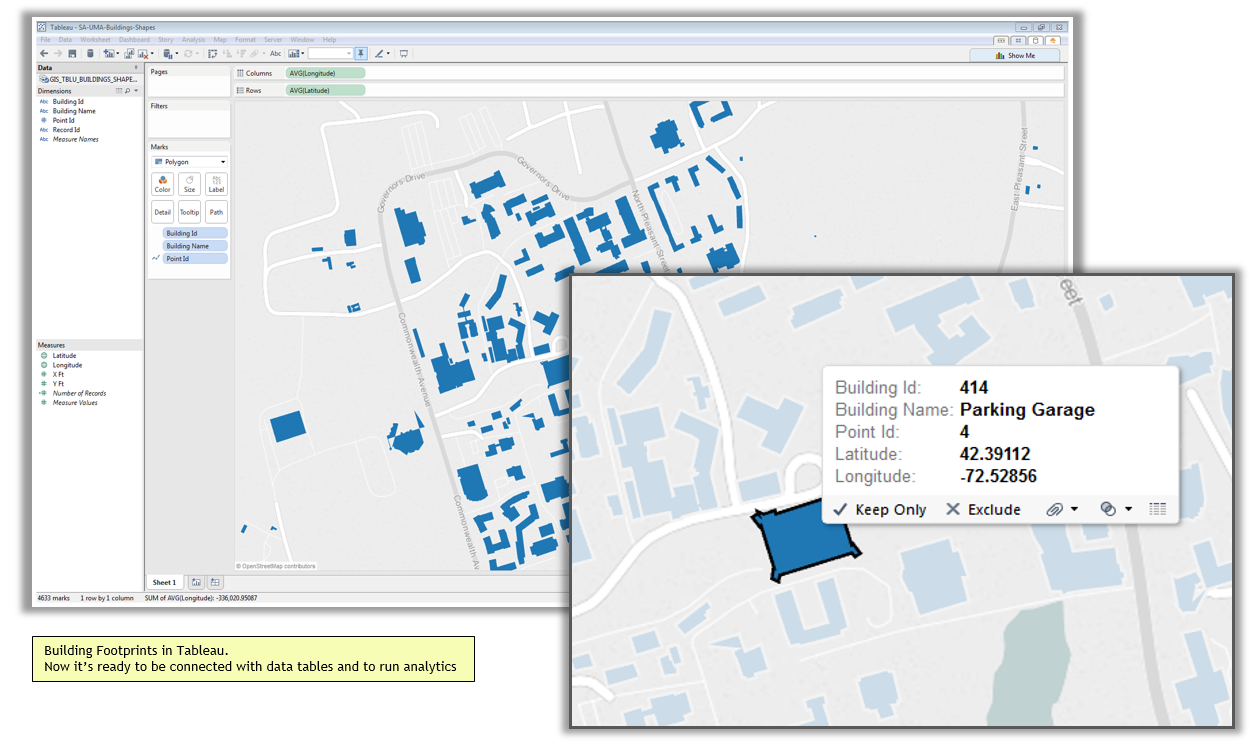Select the Measure Names dimension
Viewport: 1257px width, 747px height.
[75, 139]
